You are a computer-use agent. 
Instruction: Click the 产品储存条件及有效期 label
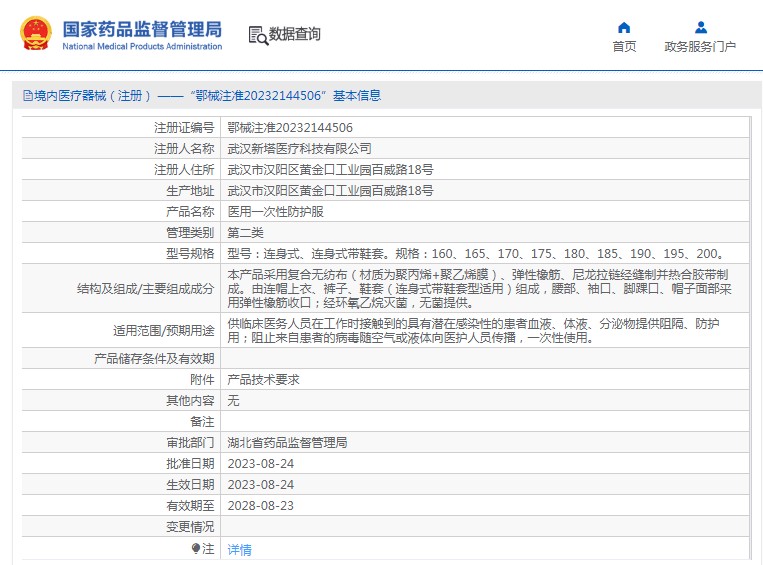click(154, 359)
